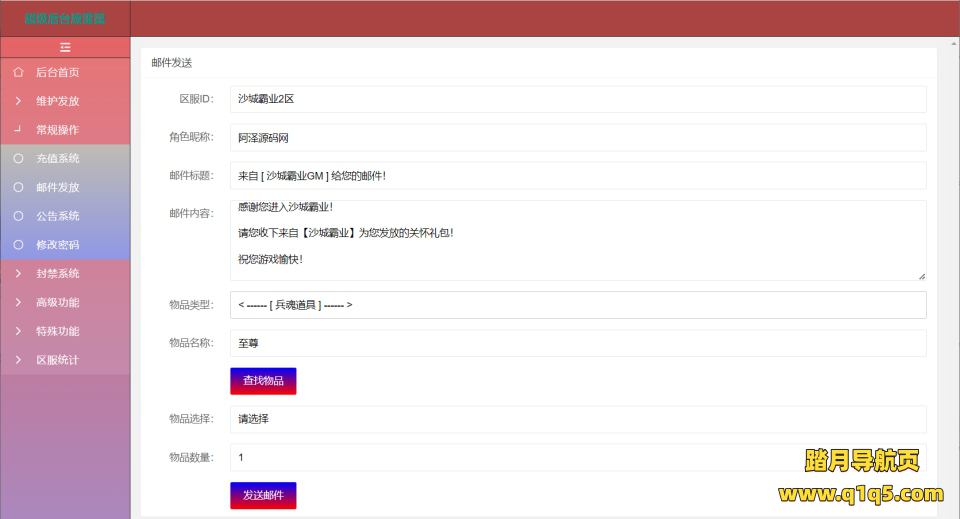The height and width of the screenshot is (519, 960).
Task: Click the home icon beside 后台首页
Action: [x=18, y=72]
